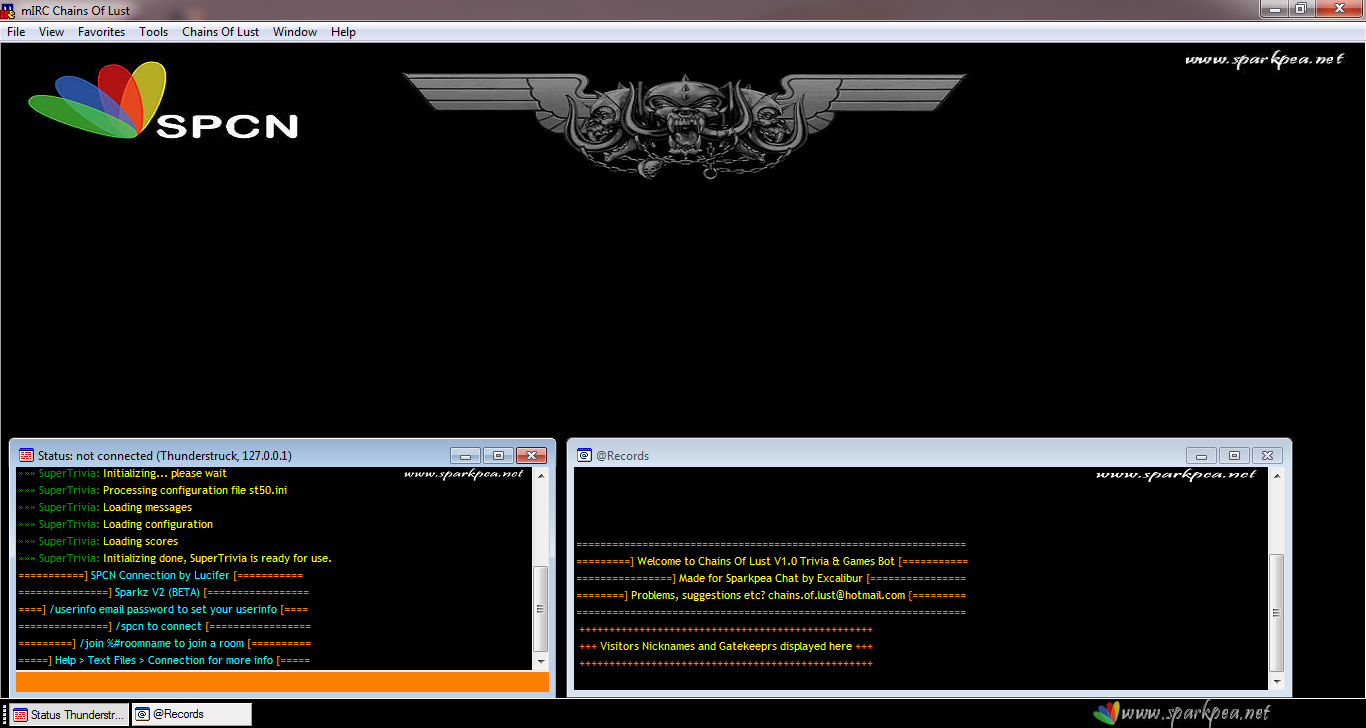Minimize the main mIRC window
Viewport: 1366px width, 728px height.
coord(1273,8)
